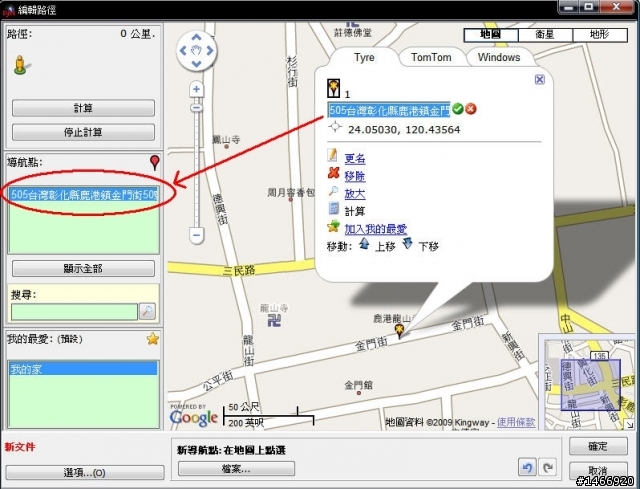Open the Tyre tab in the balloon

(364, 57)
